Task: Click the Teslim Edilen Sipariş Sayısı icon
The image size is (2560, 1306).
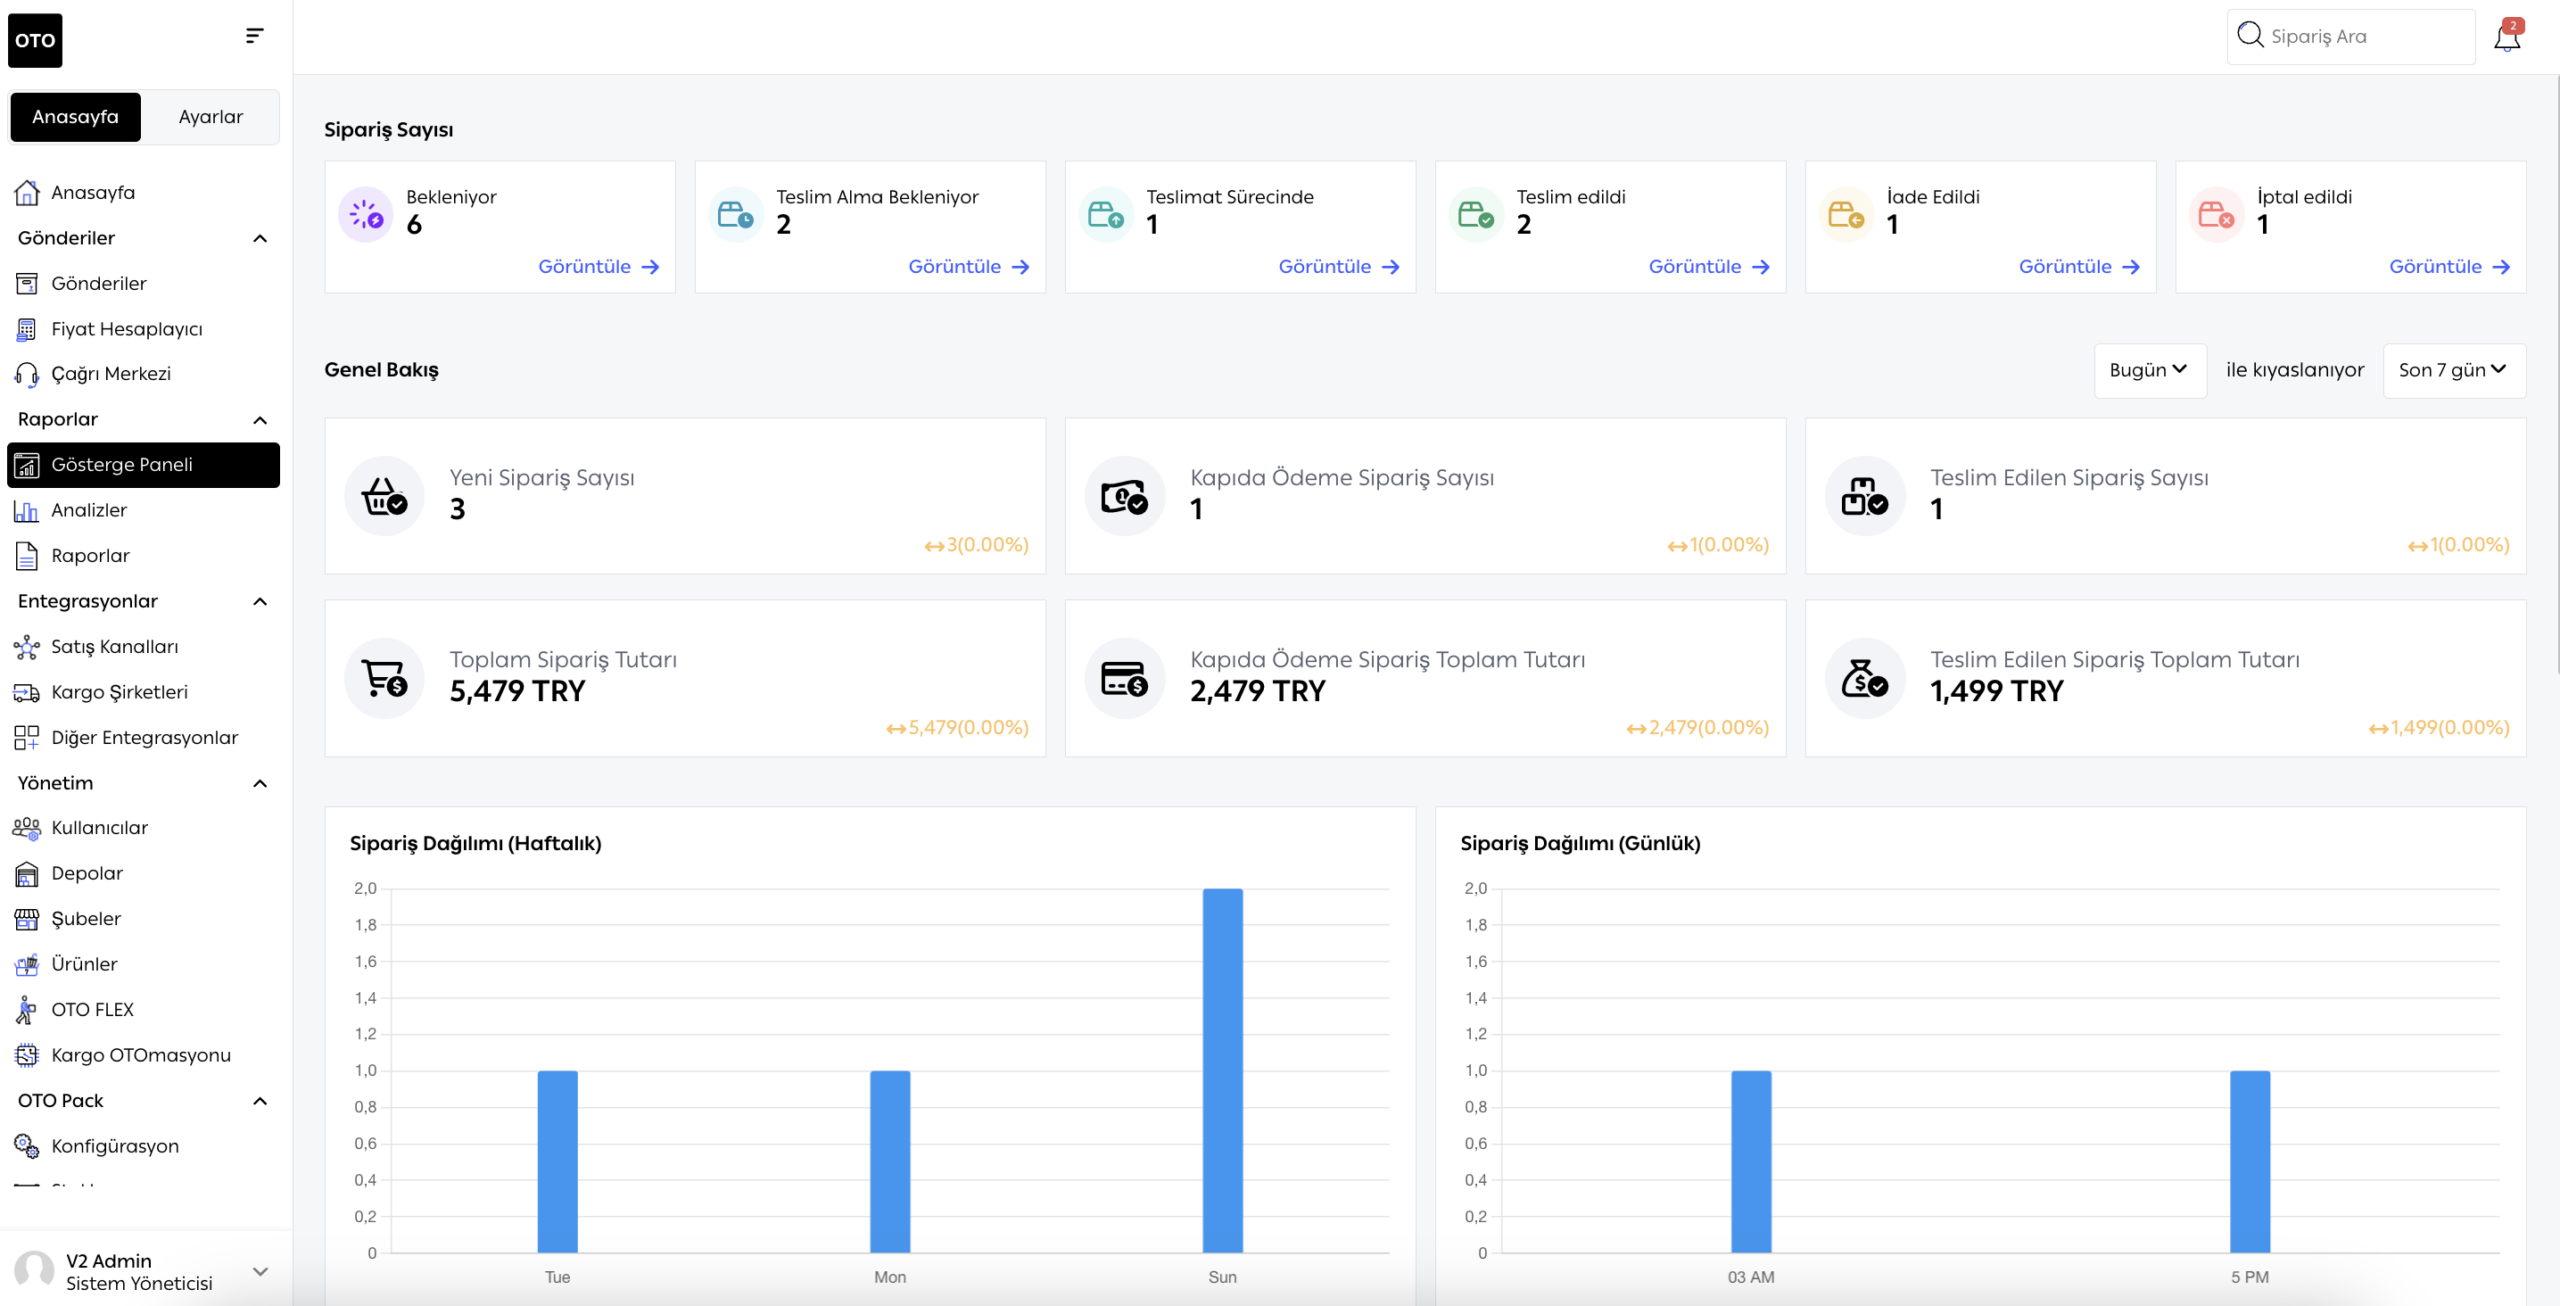Action: coord(1865,496)
